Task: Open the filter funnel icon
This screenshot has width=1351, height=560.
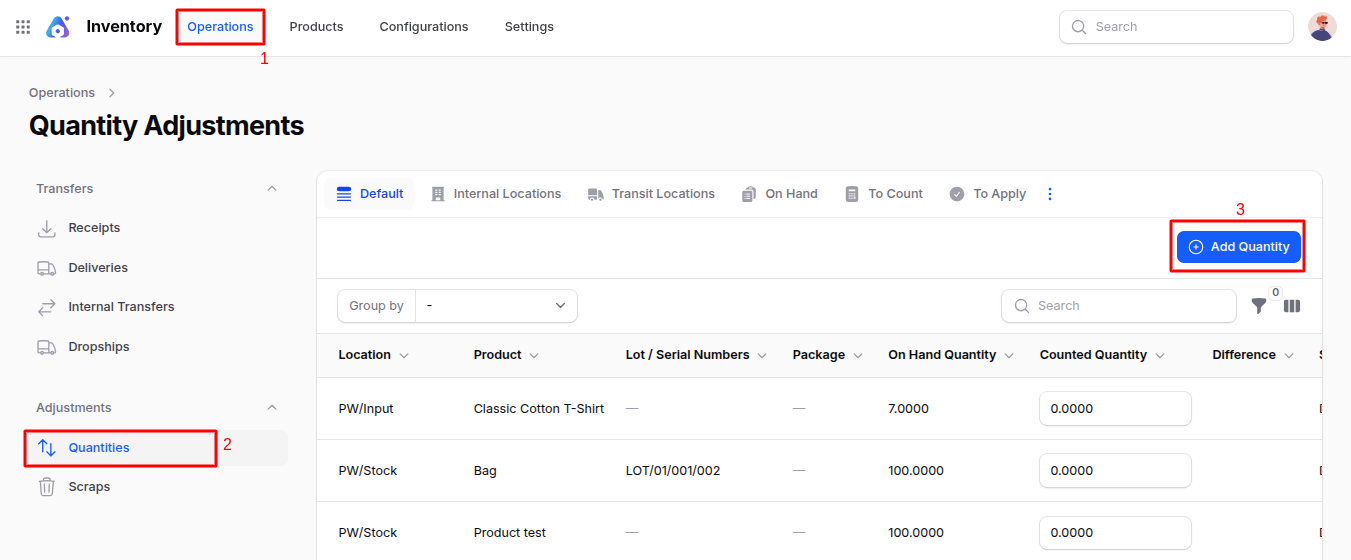Action: tap(1259, 306)
